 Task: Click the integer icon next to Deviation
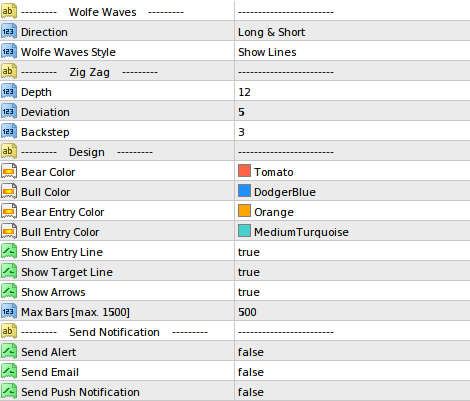click(9, 111)
